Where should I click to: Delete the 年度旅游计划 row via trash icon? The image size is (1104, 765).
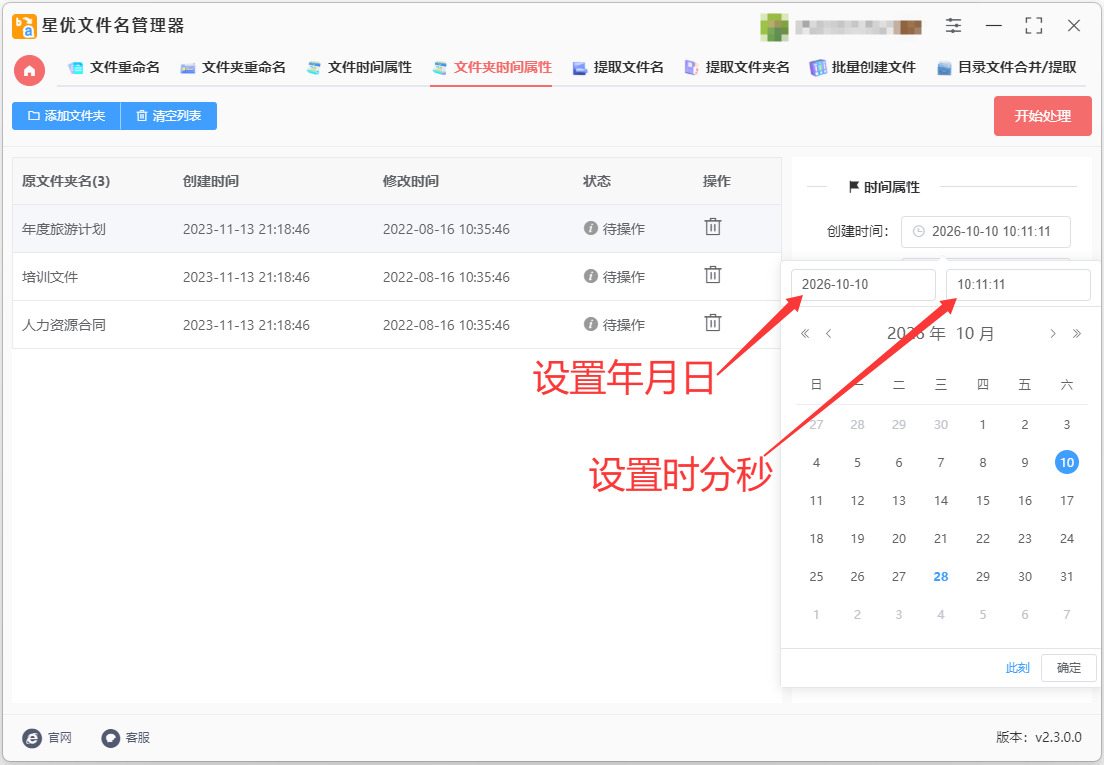coord(713,227)
